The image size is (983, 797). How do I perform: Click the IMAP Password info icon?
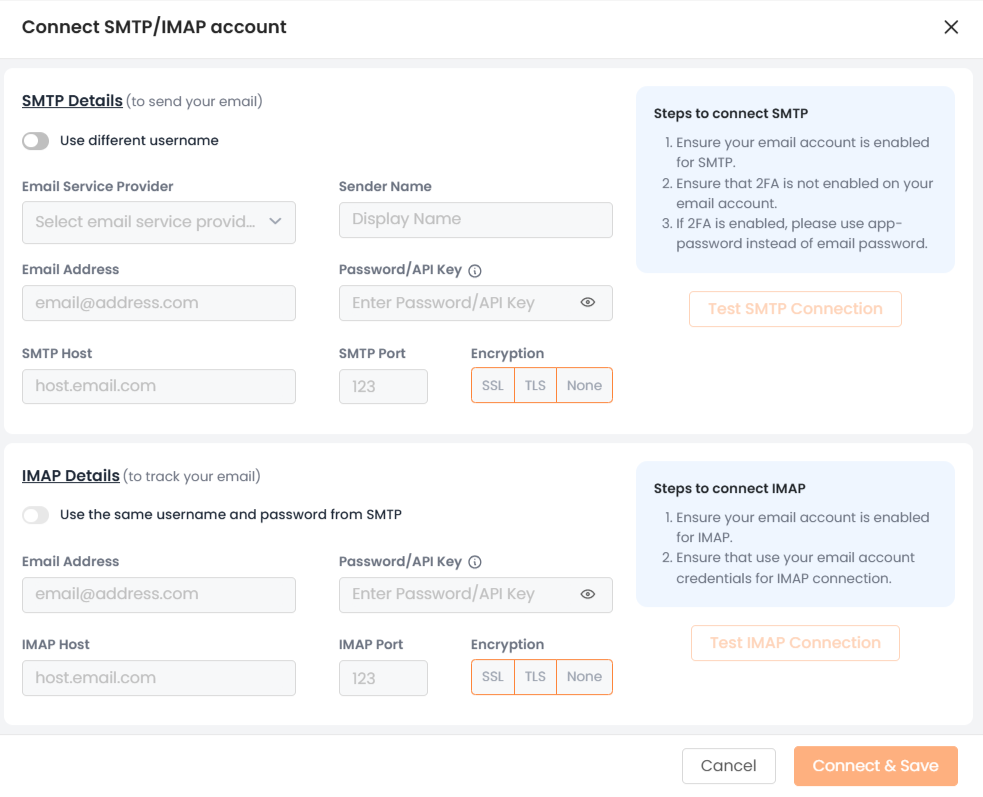pos(475,562)
